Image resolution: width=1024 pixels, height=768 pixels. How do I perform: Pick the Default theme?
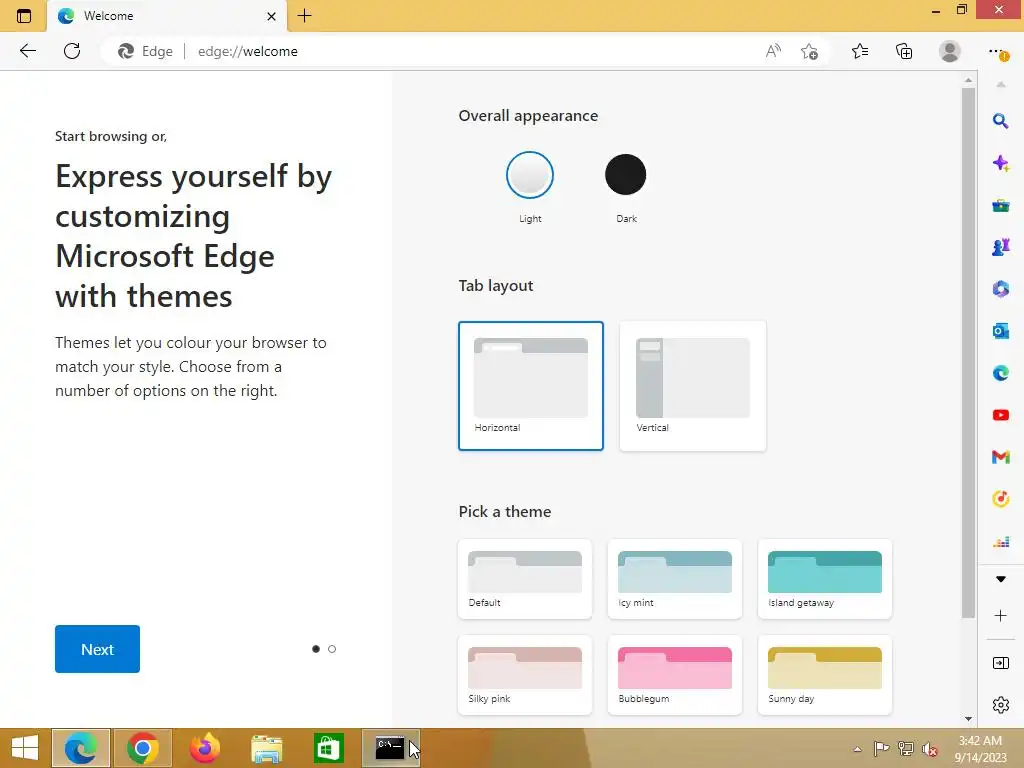click(x=525, y=579)
